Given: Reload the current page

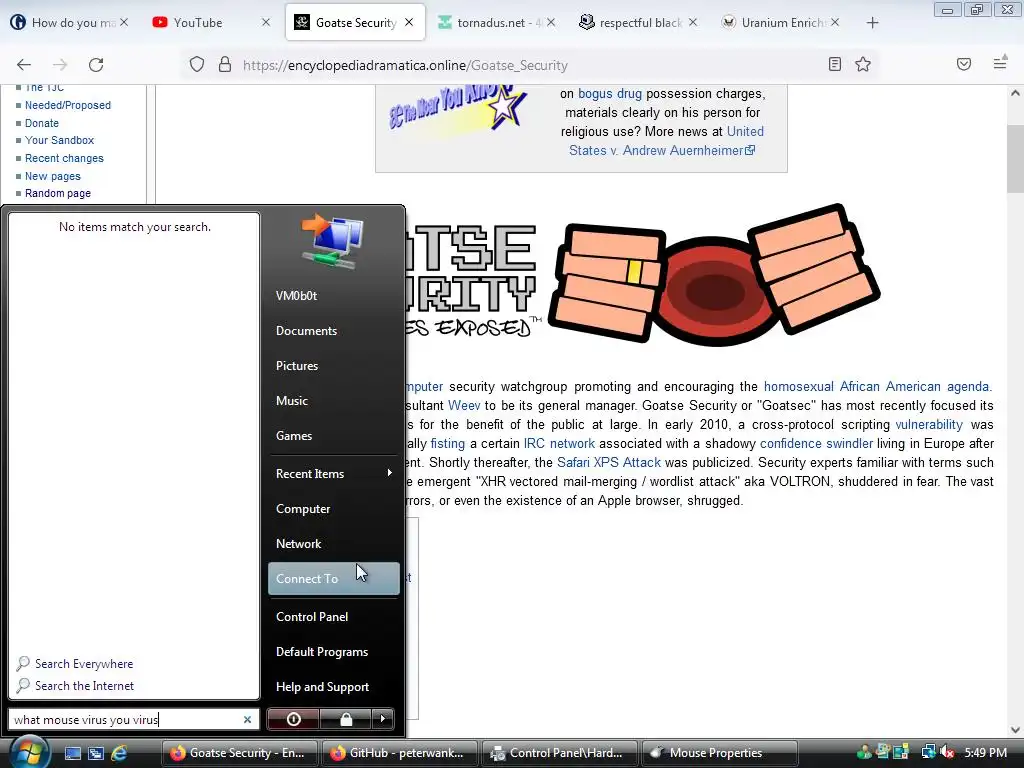Looking at the screenshot, I should [x=96, y=65].
